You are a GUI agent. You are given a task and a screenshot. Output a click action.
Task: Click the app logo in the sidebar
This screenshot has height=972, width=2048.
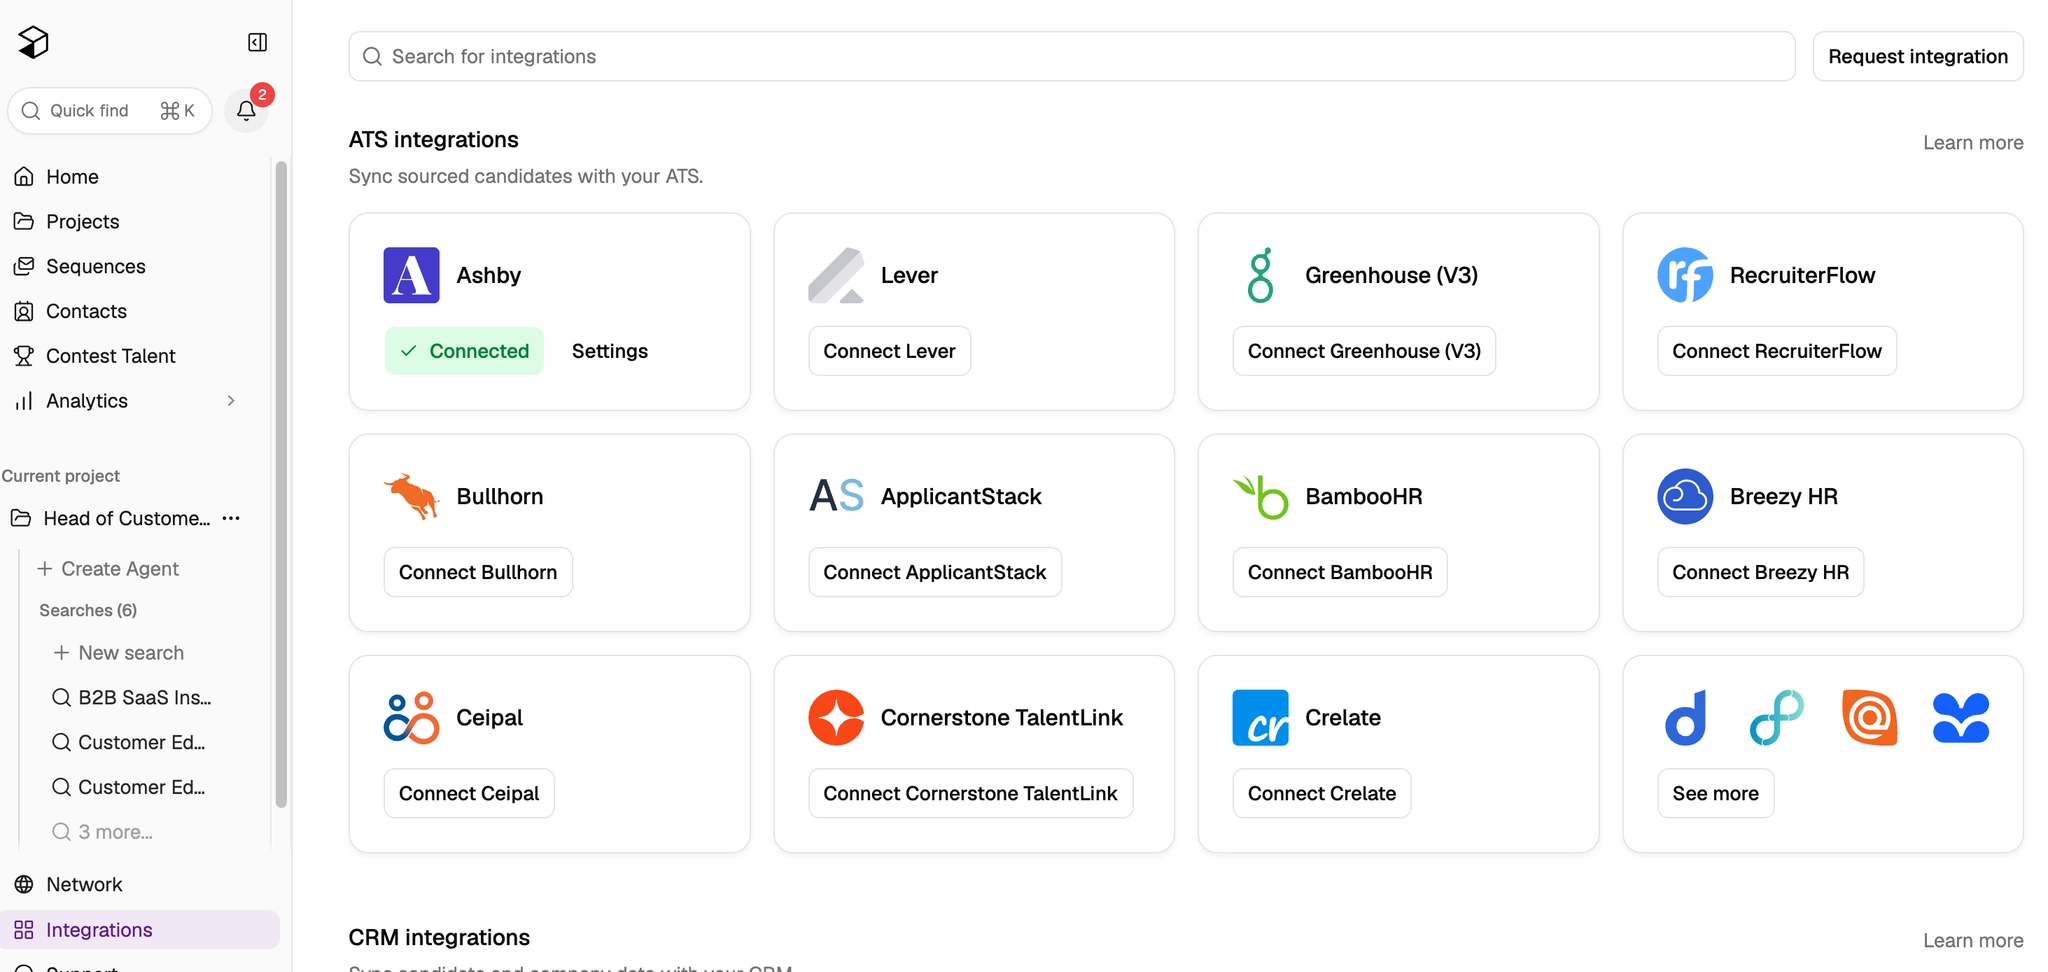33,42
